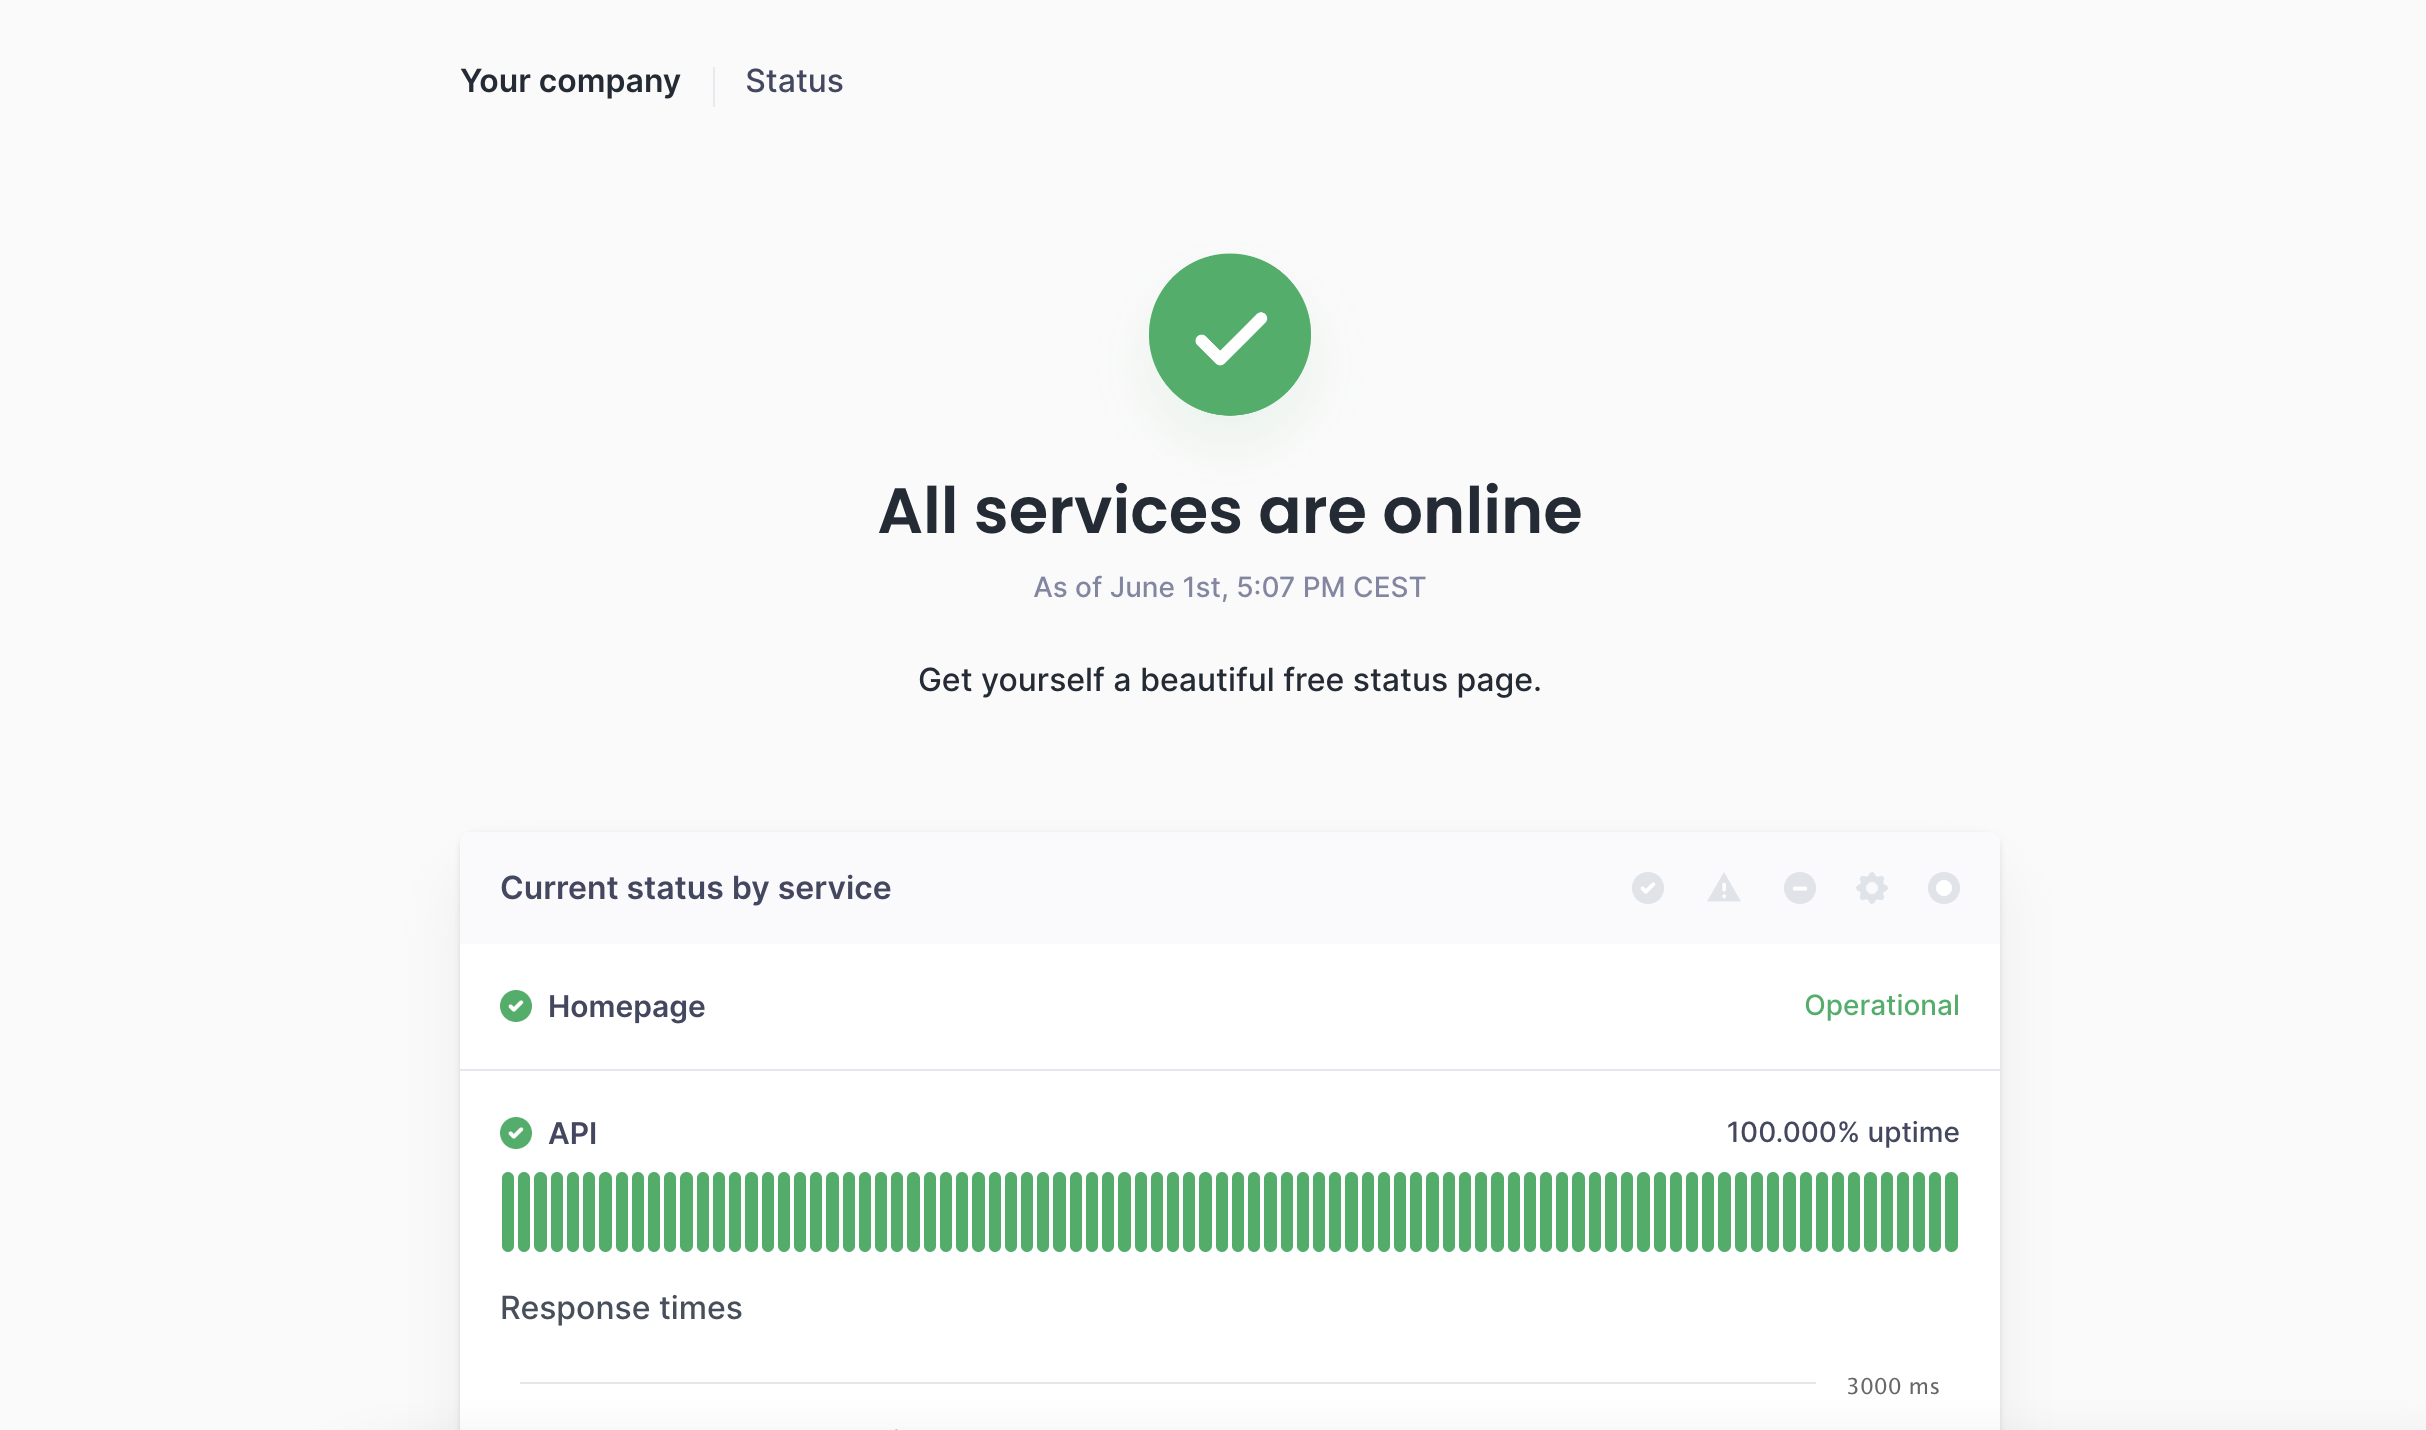Image resolution: width=2426 pixels, height=1430 pixels.
Task: Click the green status indicator beside API
Action: pyautogui.click(x=516, y=1133)
